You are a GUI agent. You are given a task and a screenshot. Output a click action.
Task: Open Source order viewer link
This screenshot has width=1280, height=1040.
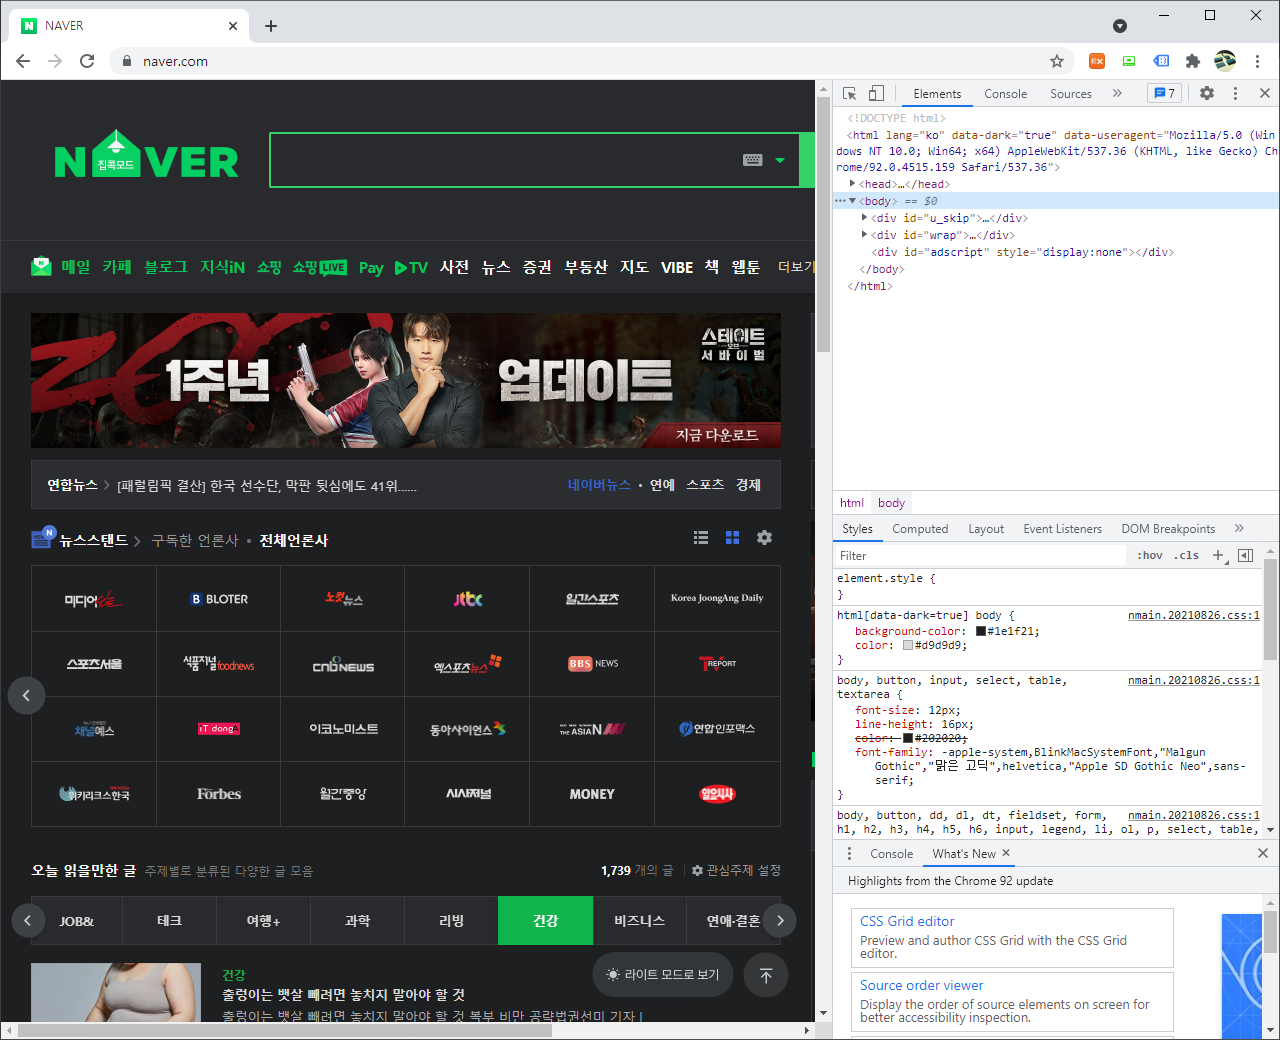921,985
